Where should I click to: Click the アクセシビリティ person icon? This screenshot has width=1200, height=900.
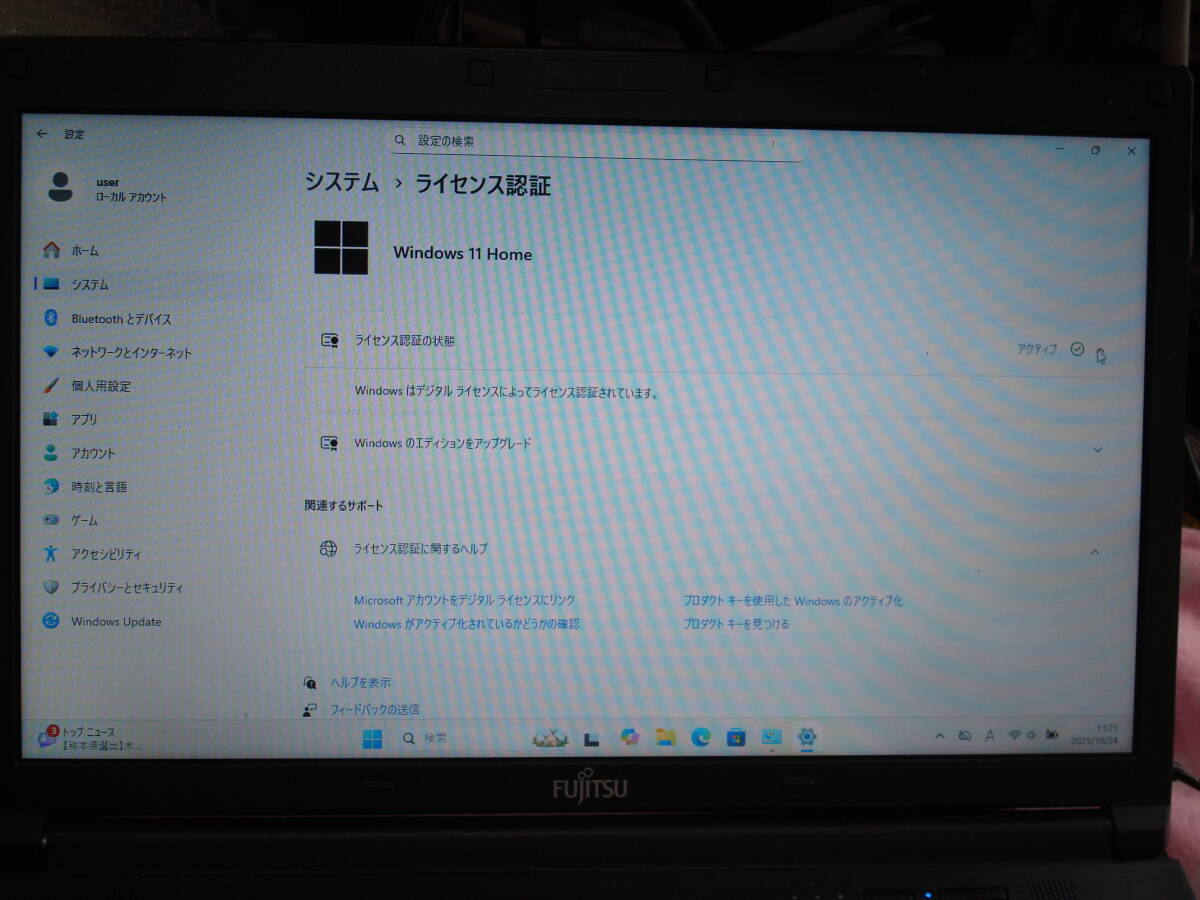click(51, 553)
